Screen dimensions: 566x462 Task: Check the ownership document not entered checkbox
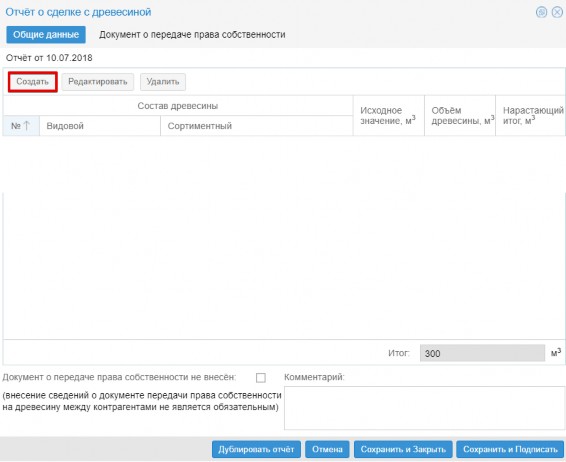pyautogui.click(x=261, y=378)
